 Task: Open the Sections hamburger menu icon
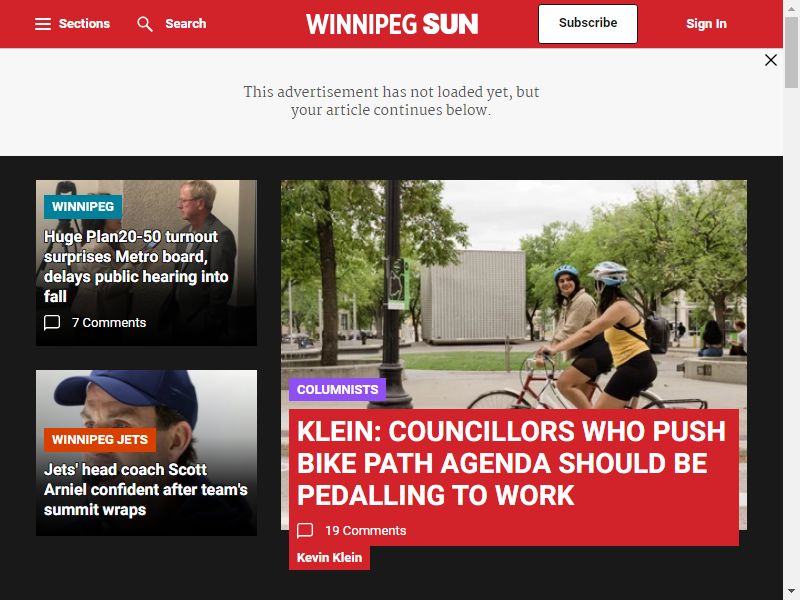pos(43,24)
